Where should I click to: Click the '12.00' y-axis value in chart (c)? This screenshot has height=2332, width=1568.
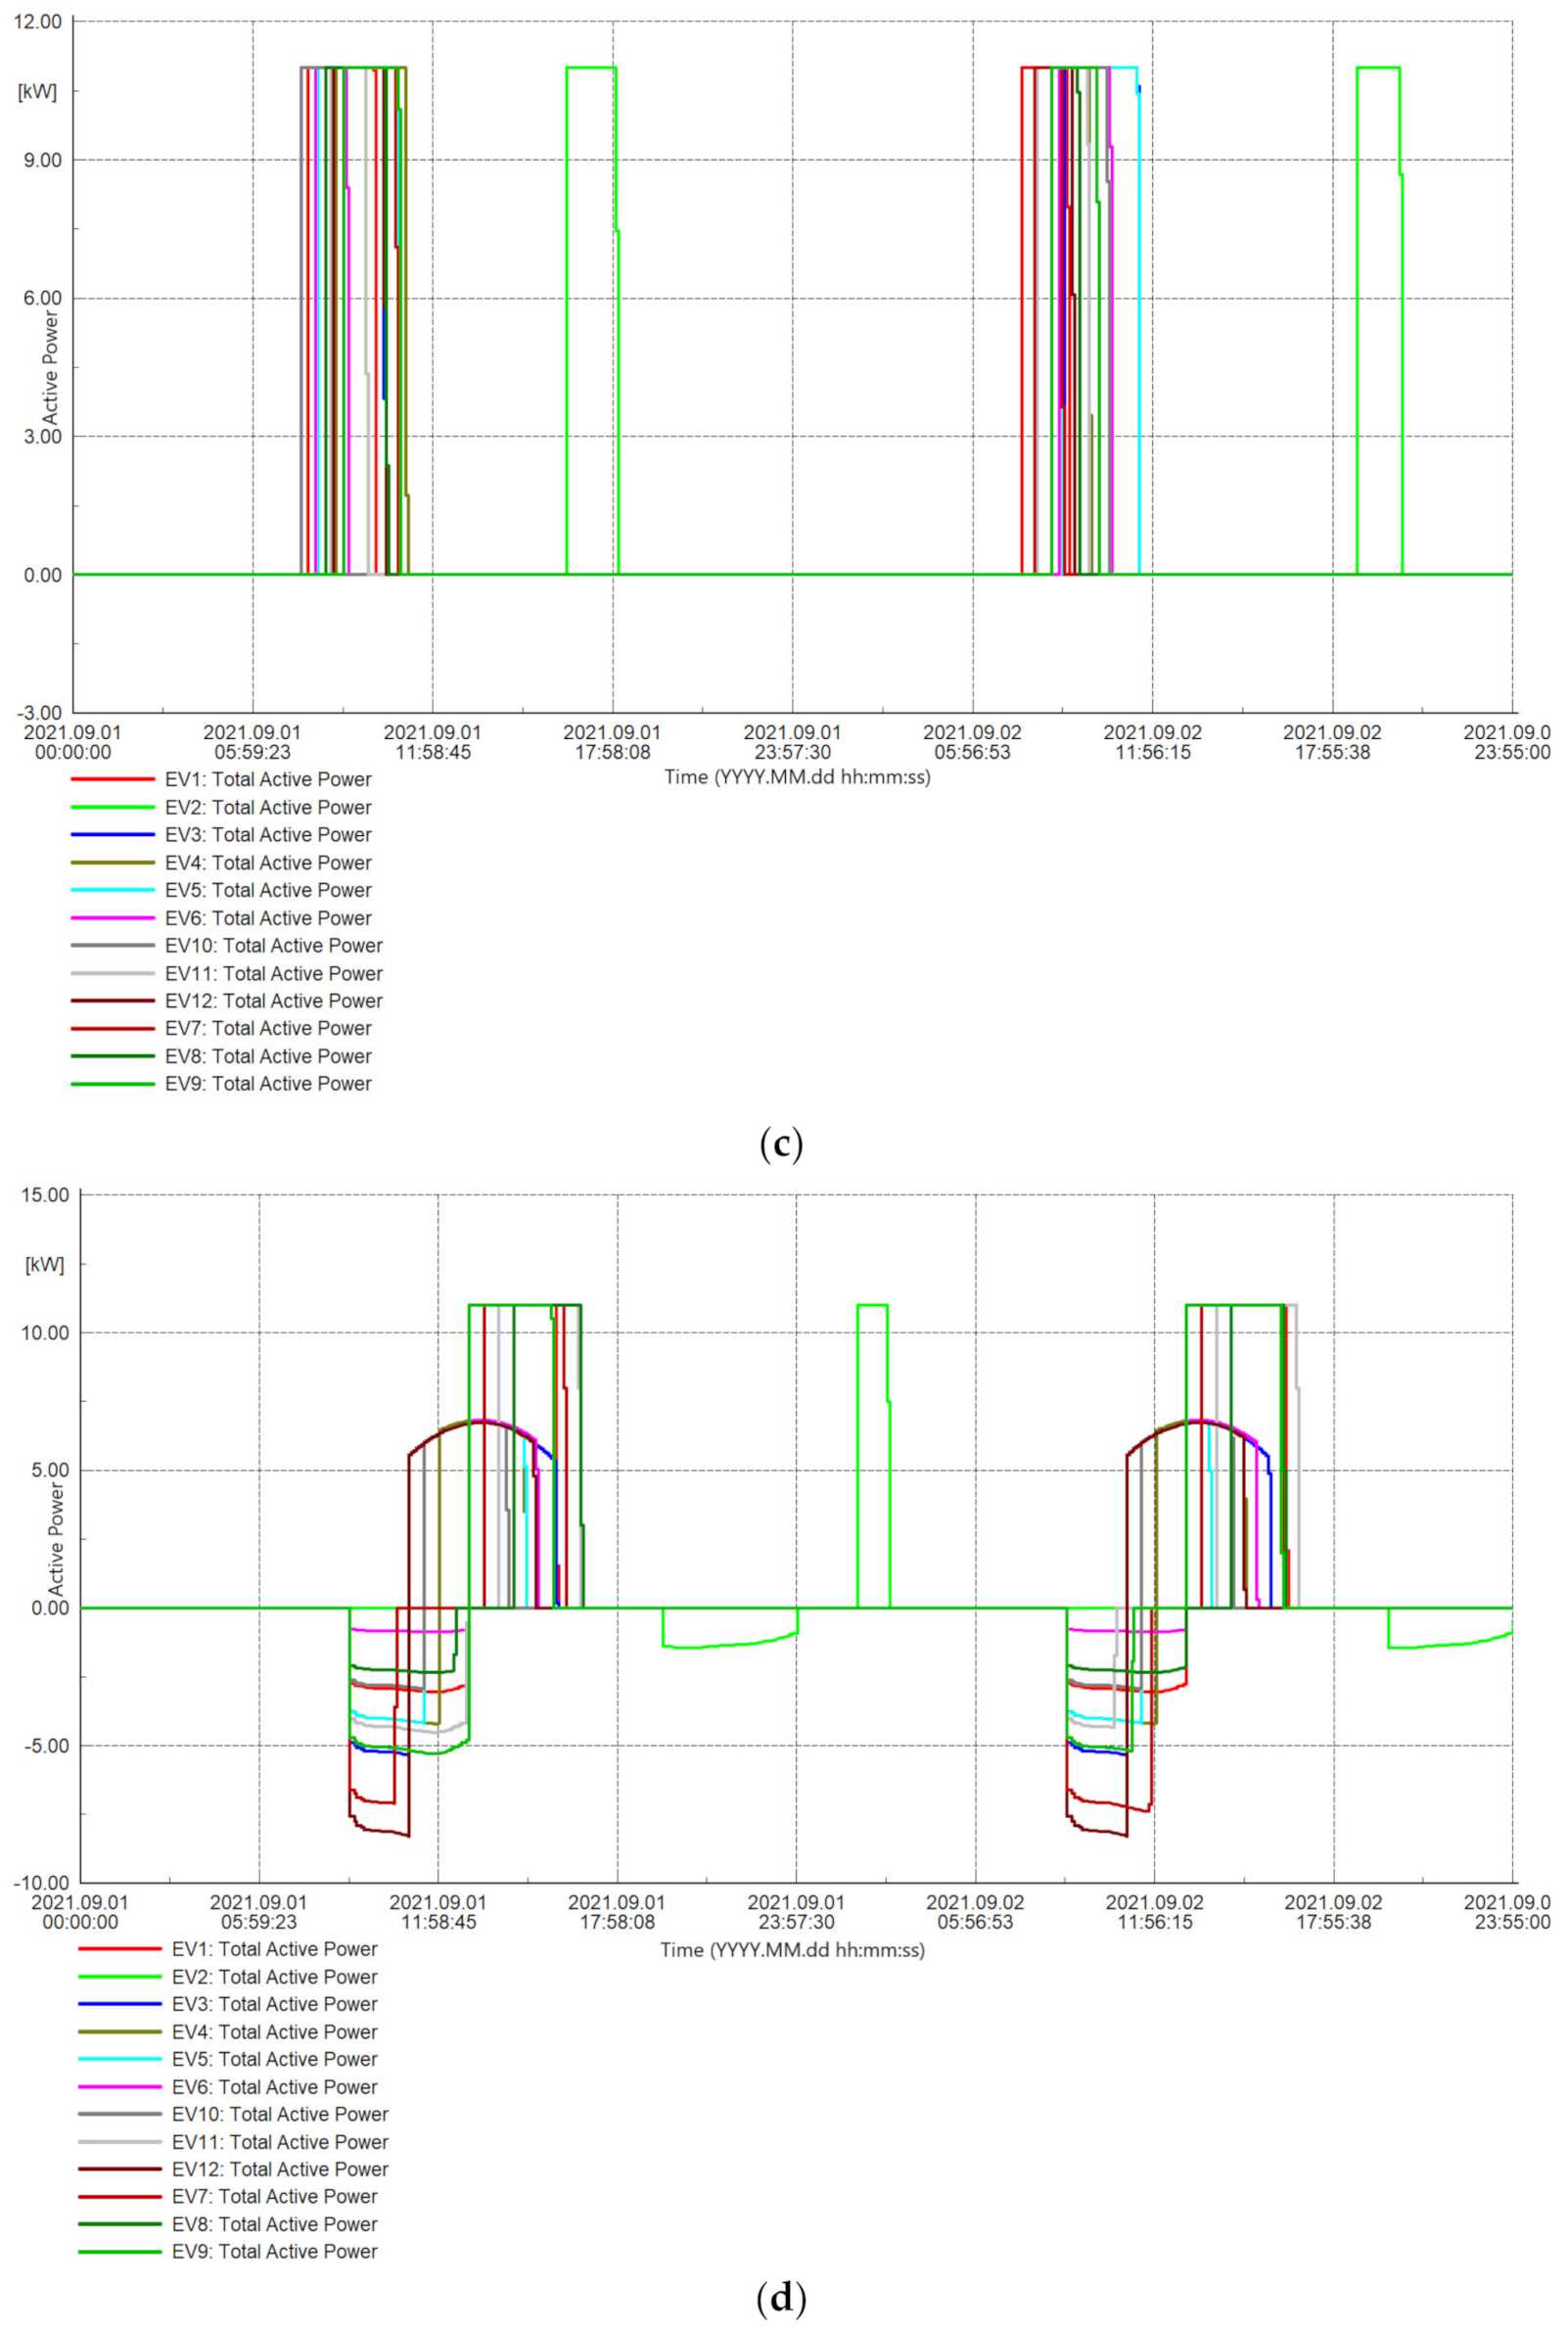pos(39,22)
